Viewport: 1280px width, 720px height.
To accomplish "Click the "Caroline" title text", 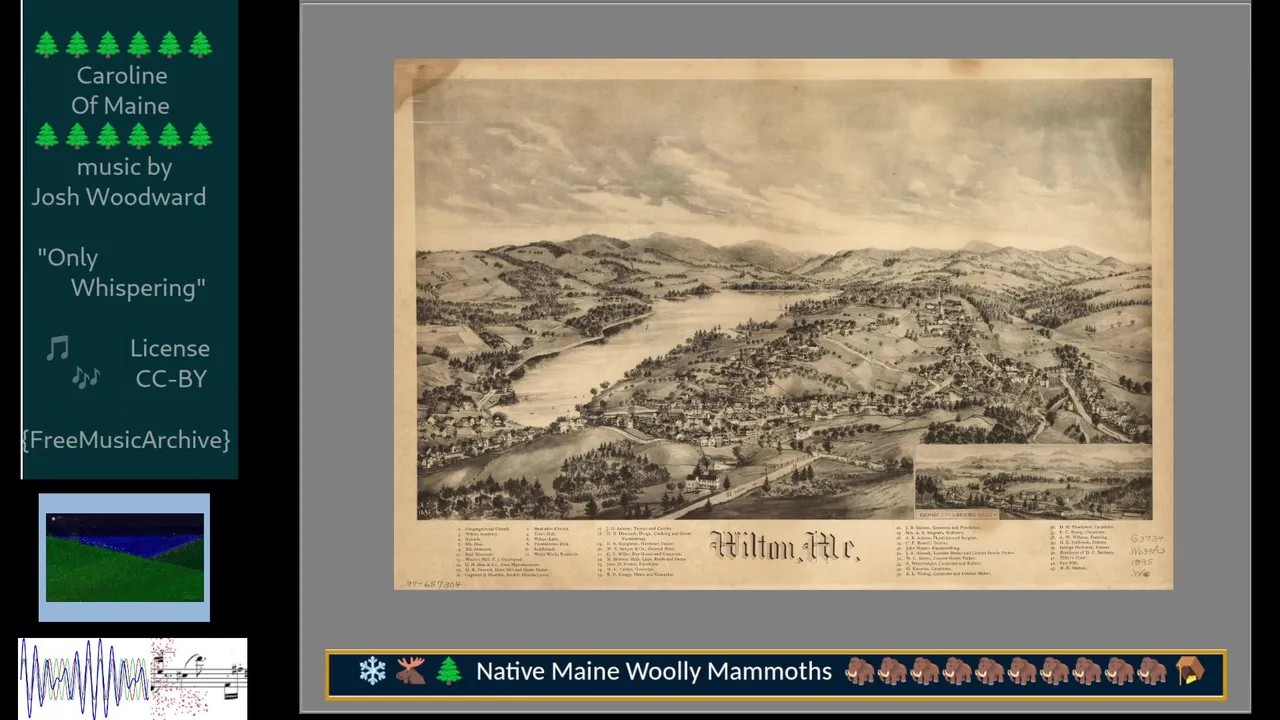I will [122, 75].
